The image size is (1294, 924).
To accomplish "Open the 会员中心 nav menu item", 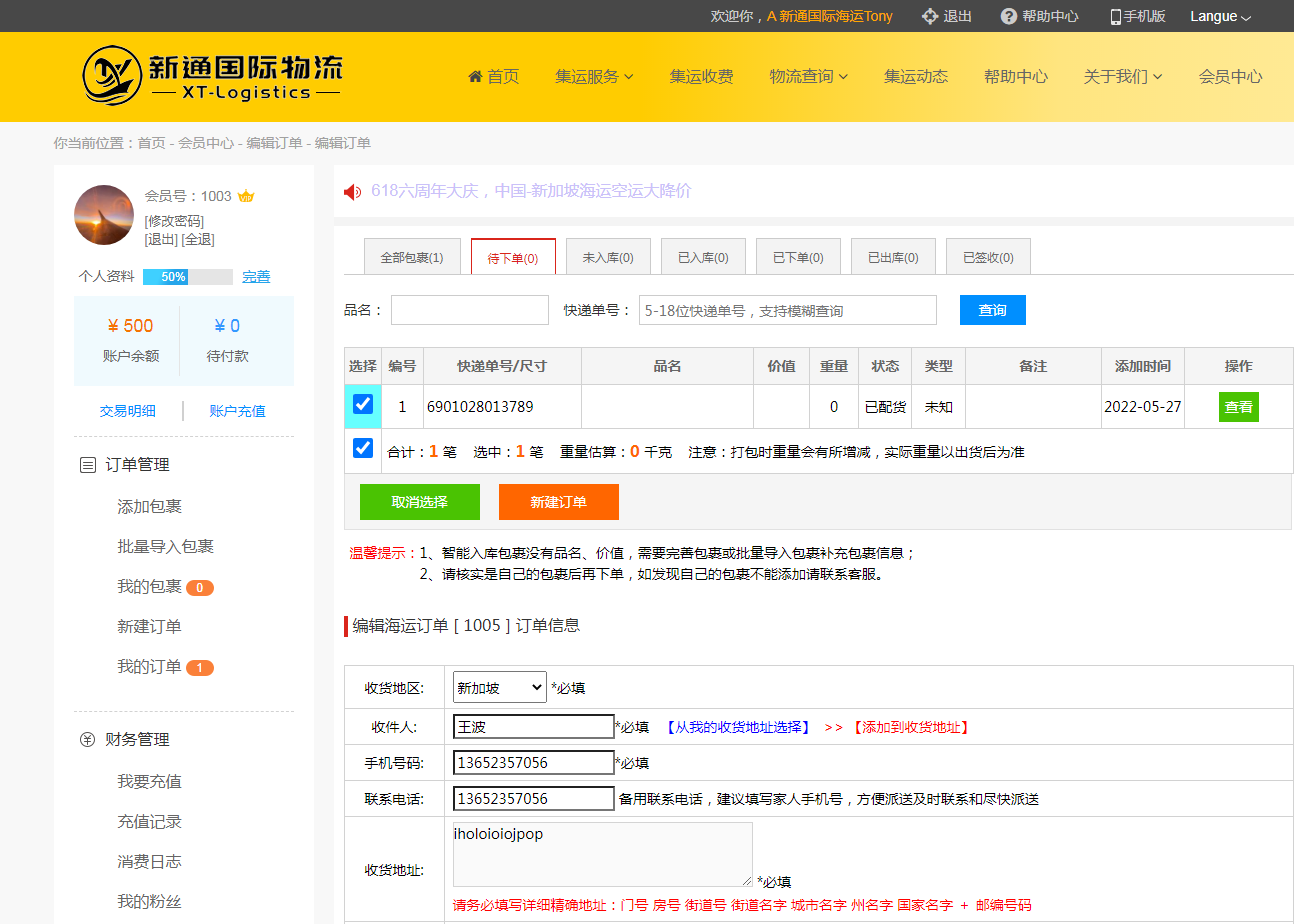I will point(1230,76).
